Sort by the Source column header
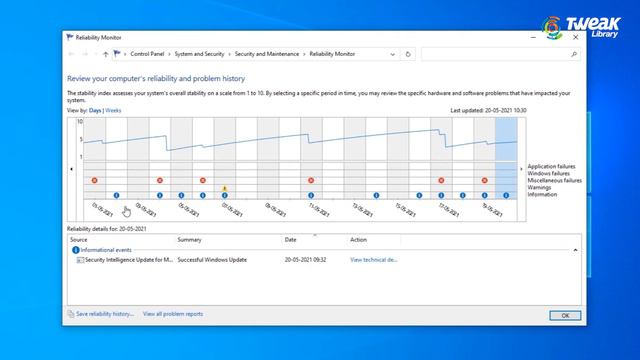The width and height of the screenshot is (640, 360). [x=79, y=240]
